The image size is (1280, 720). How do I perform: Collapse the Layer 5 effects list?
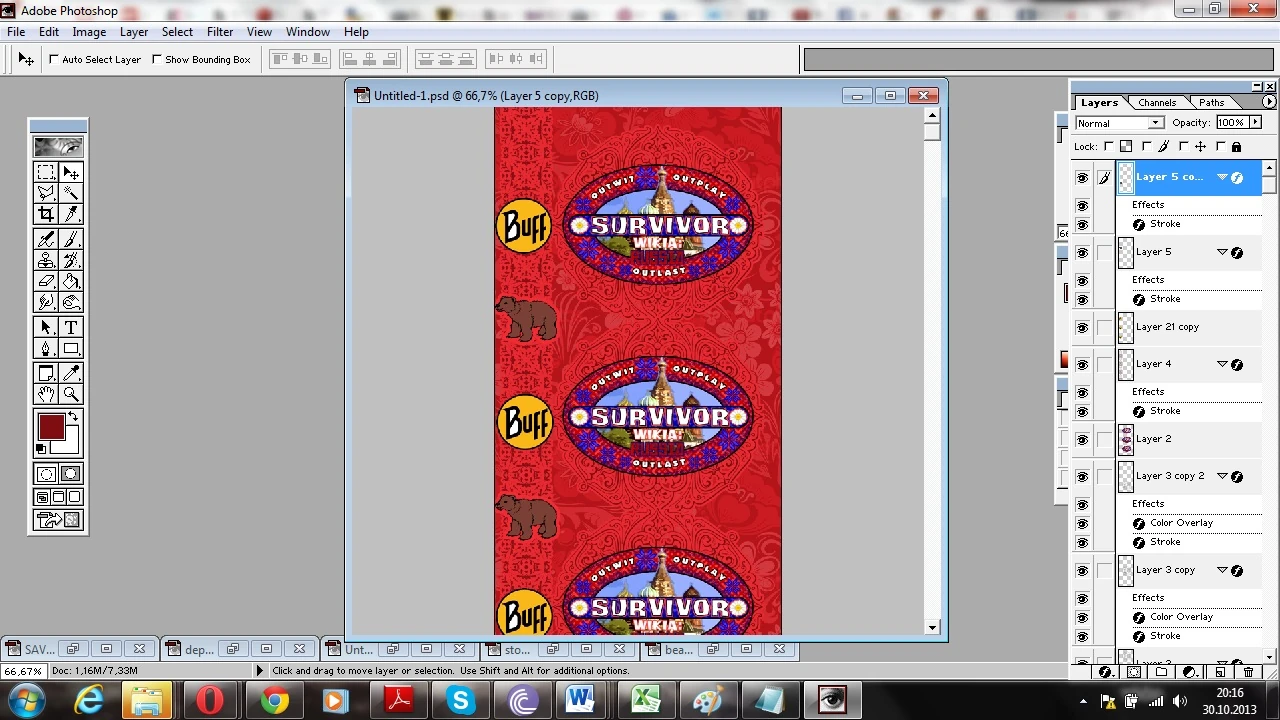pos(1222,252)
